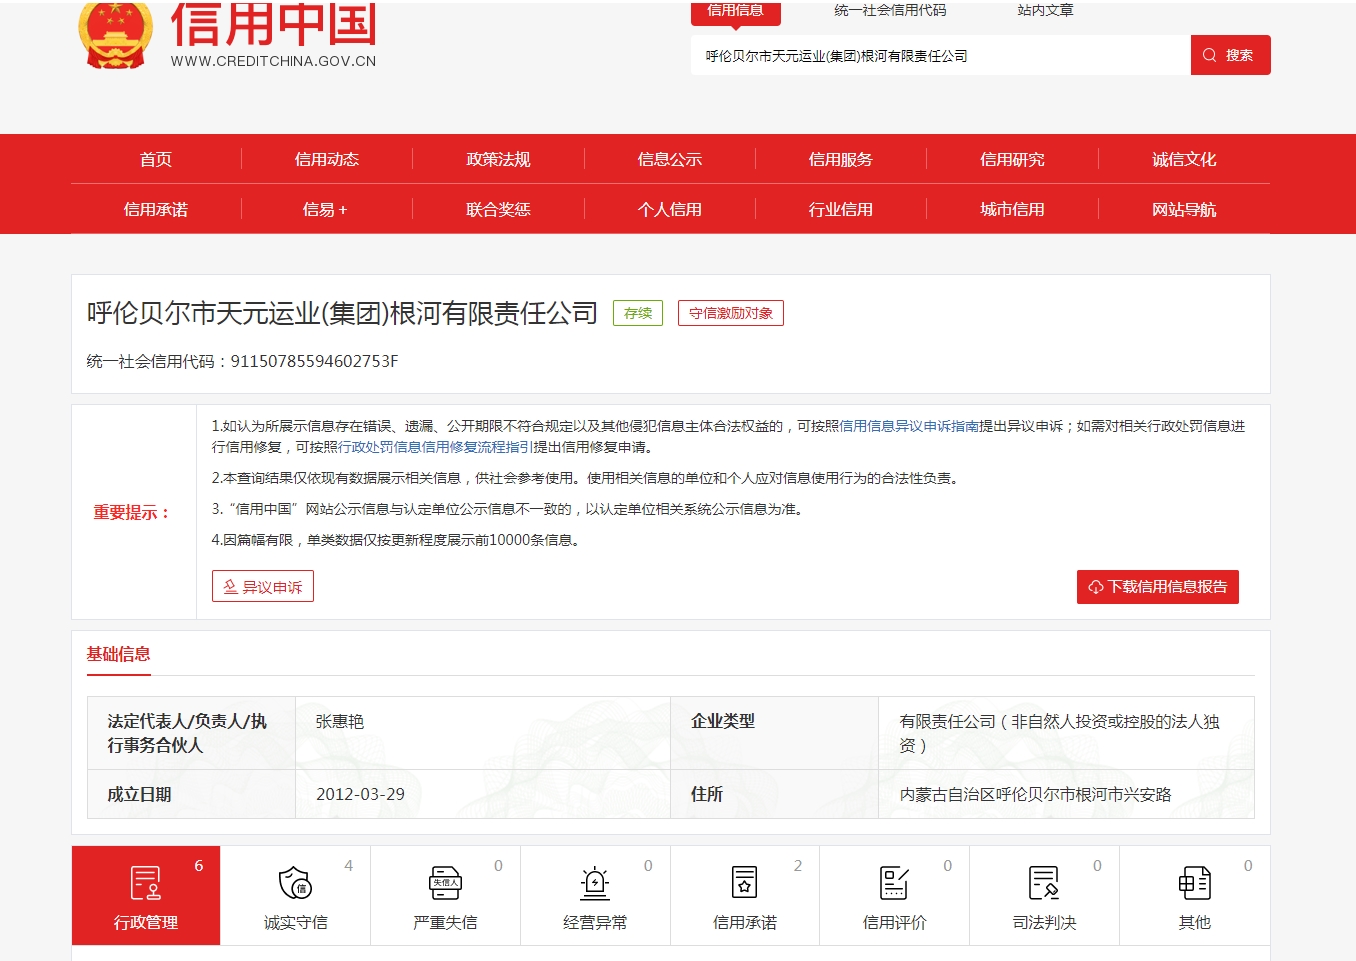Select the 诚实守信 category tab
1356x961 pixels.
295,895
